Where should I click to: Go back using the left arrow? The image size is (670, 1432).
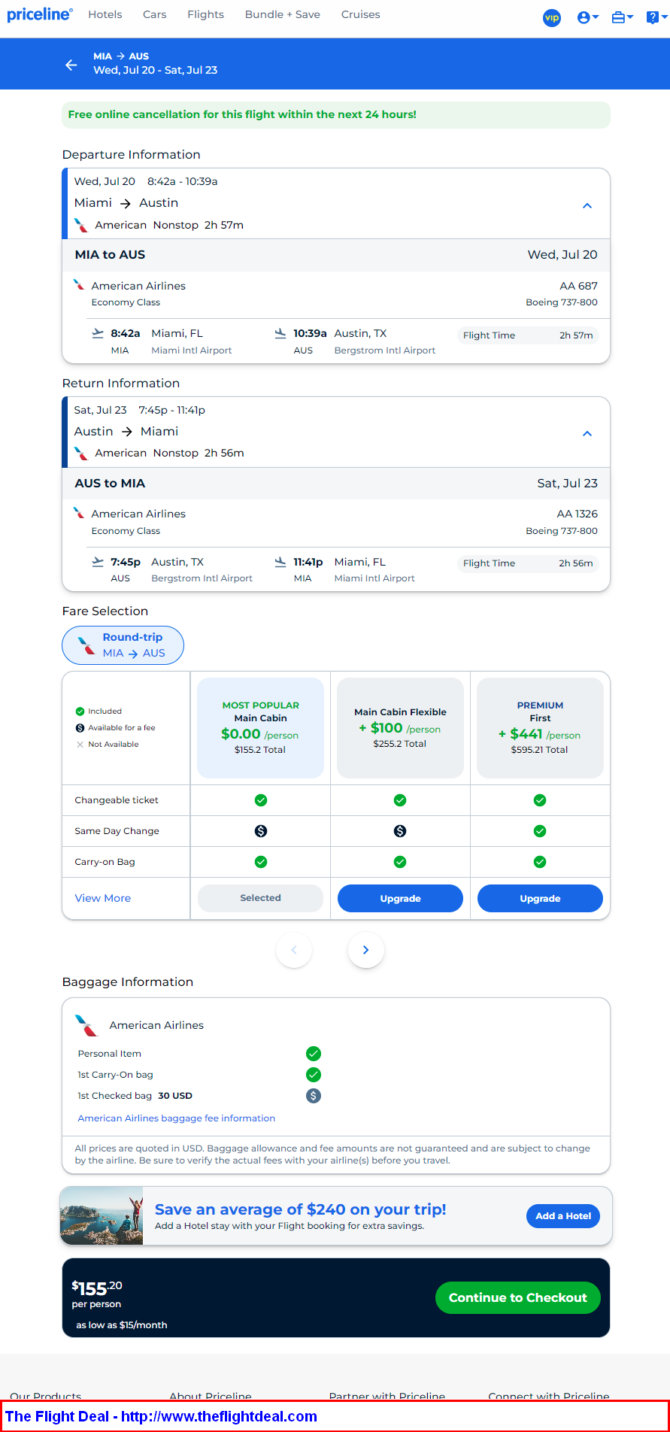click(71, 64)
